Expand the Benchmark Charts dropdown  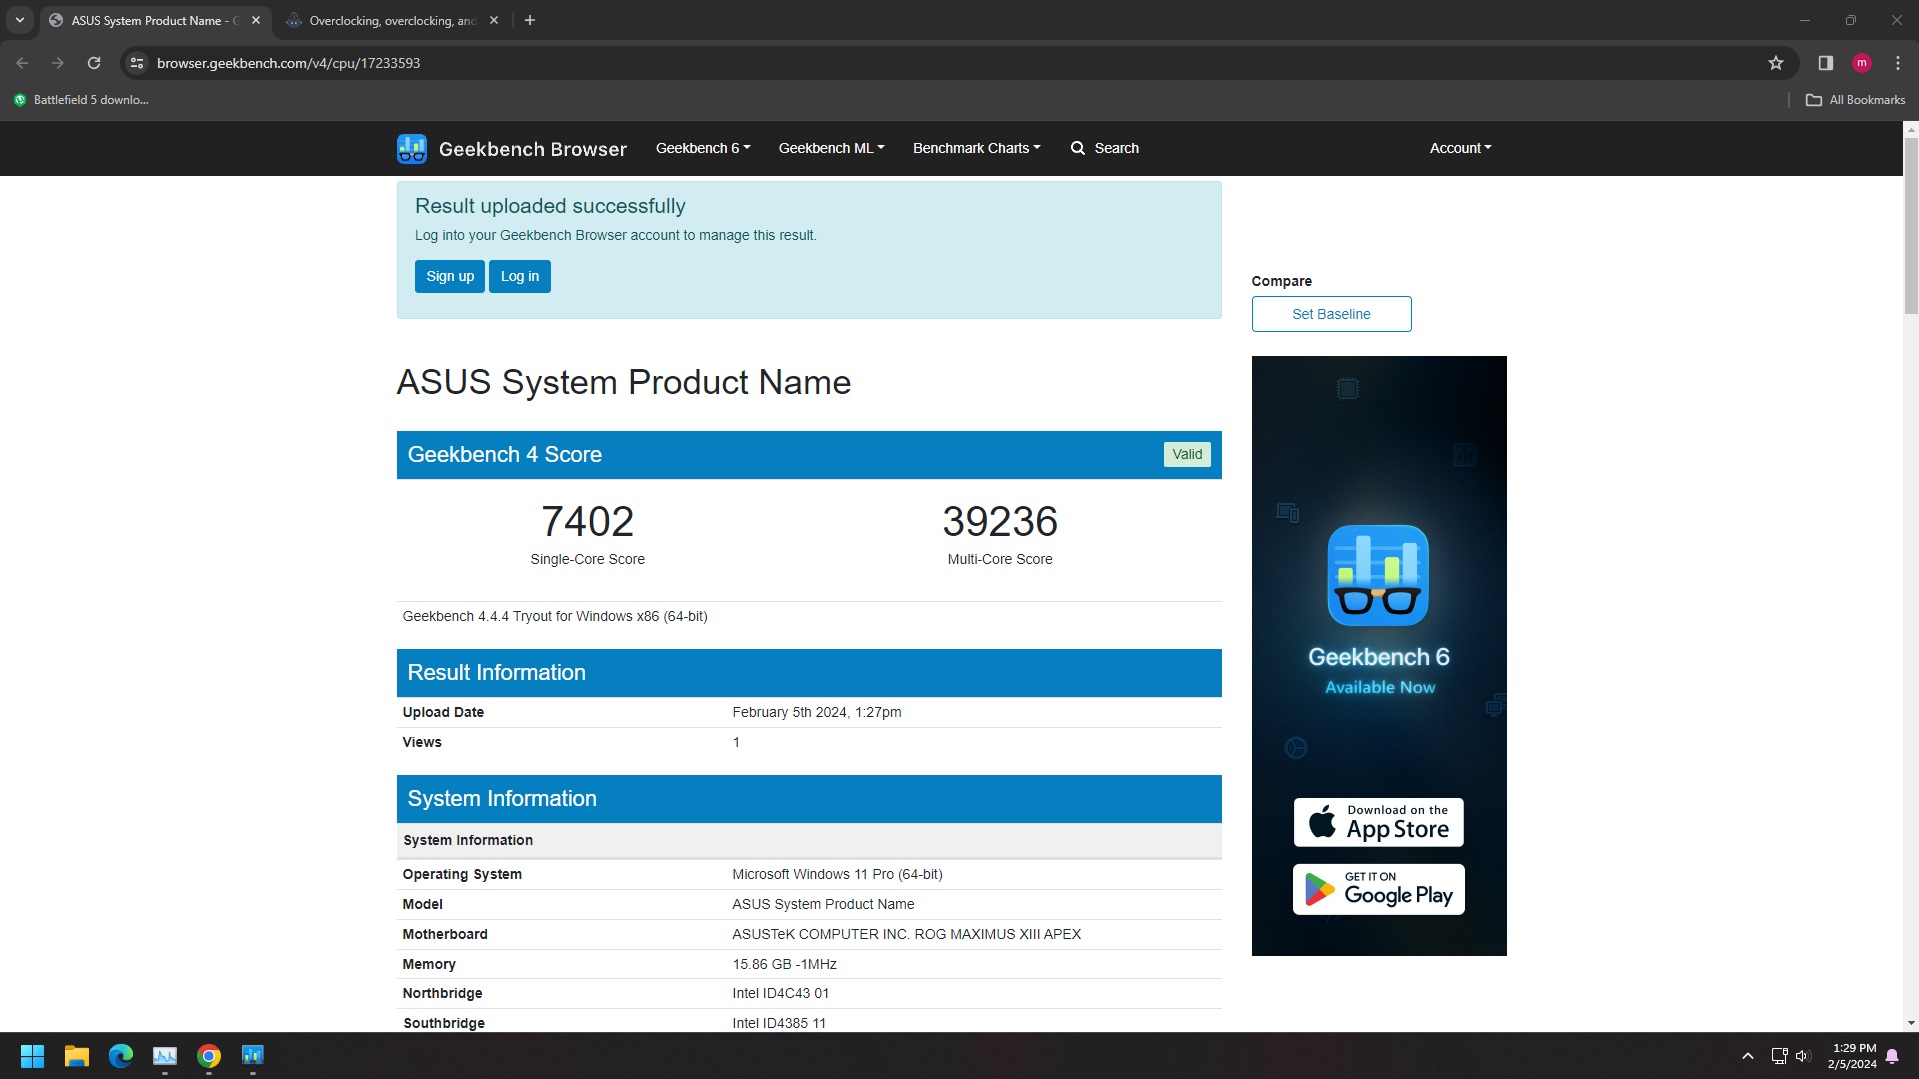coord(977,148)
